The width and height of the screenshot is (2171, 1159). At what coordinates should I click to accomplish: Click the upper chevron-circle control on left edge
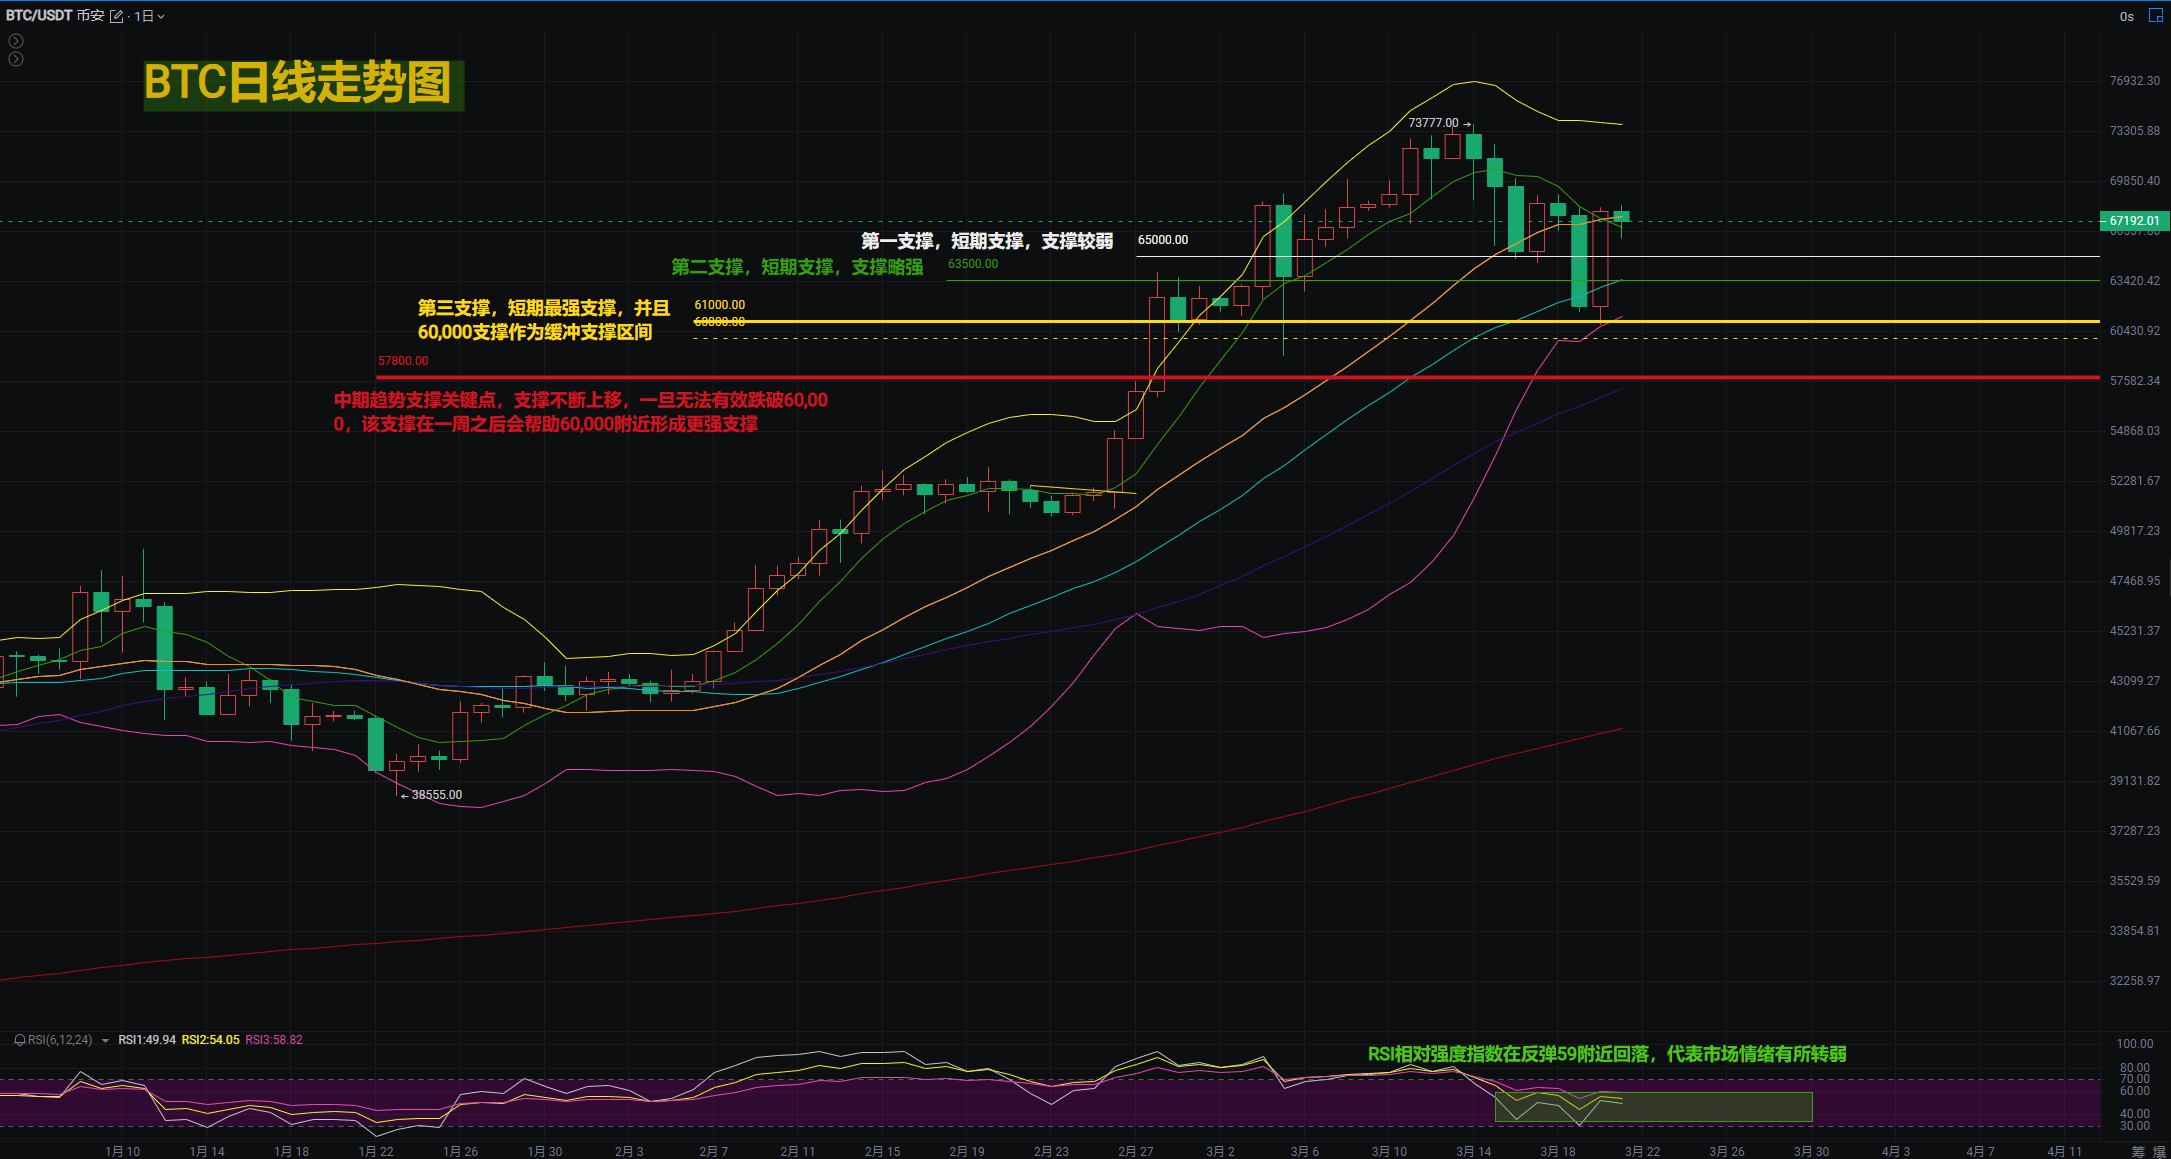(16, 41)
